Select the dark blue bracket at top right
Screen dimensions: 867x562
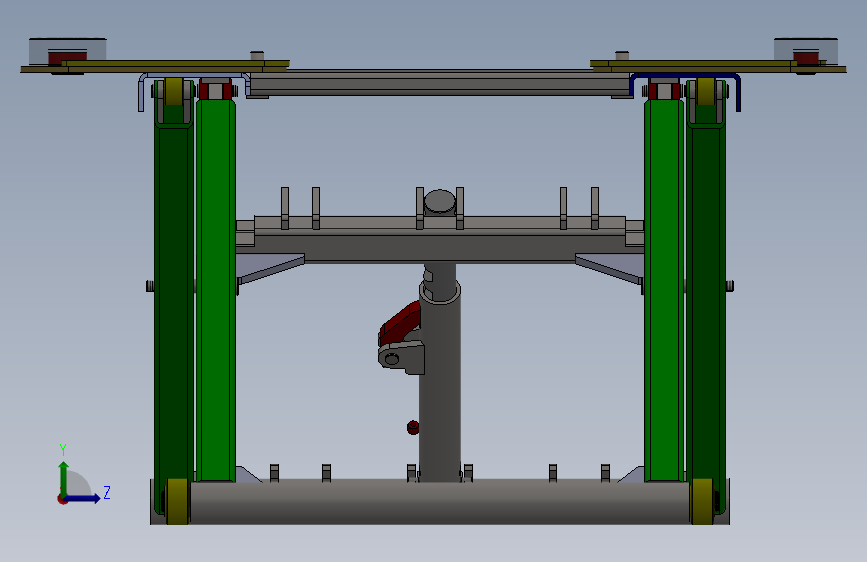686,77
